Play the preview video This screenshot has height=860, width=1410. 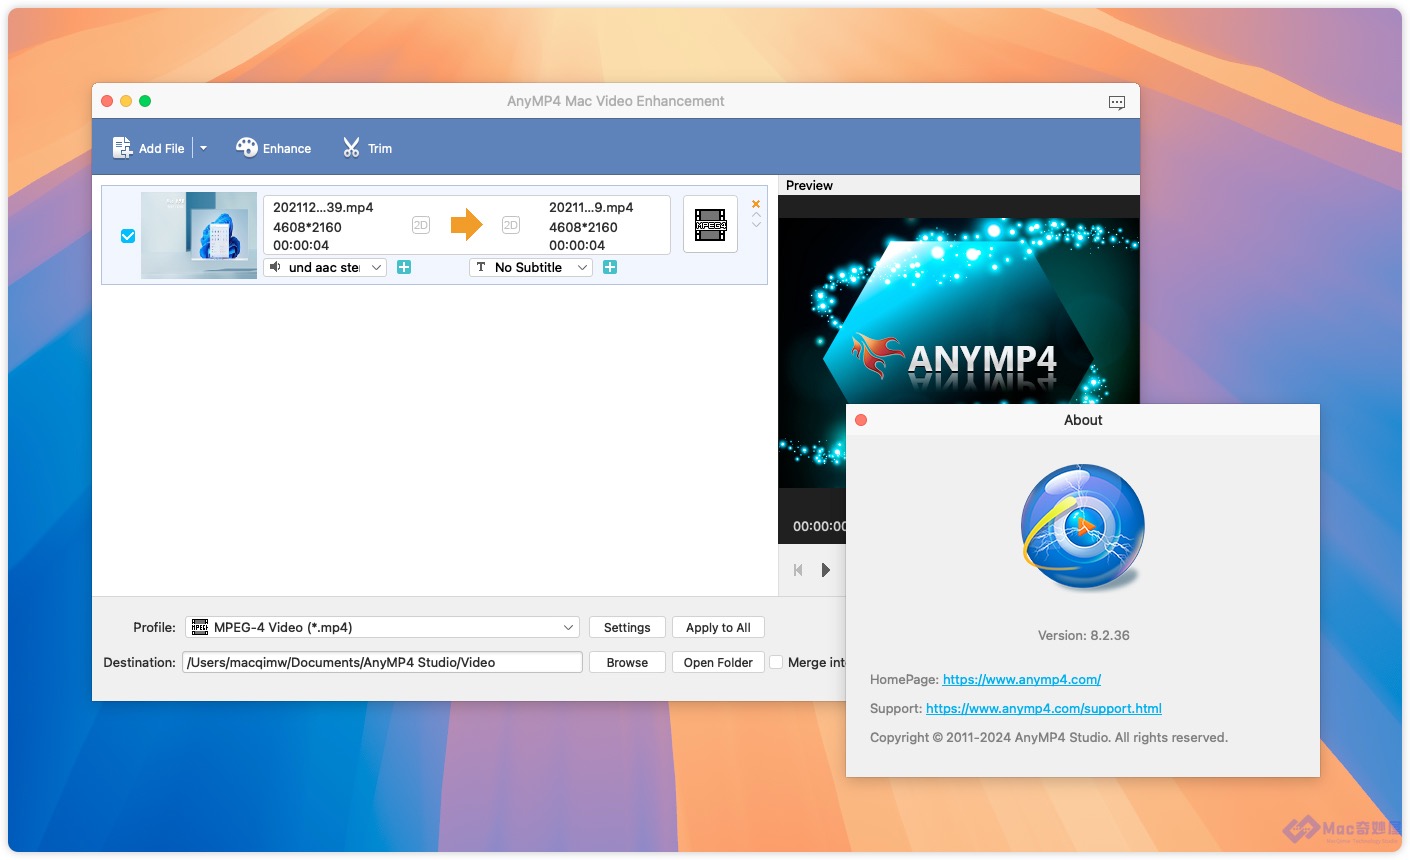click(x=826, y=570)
